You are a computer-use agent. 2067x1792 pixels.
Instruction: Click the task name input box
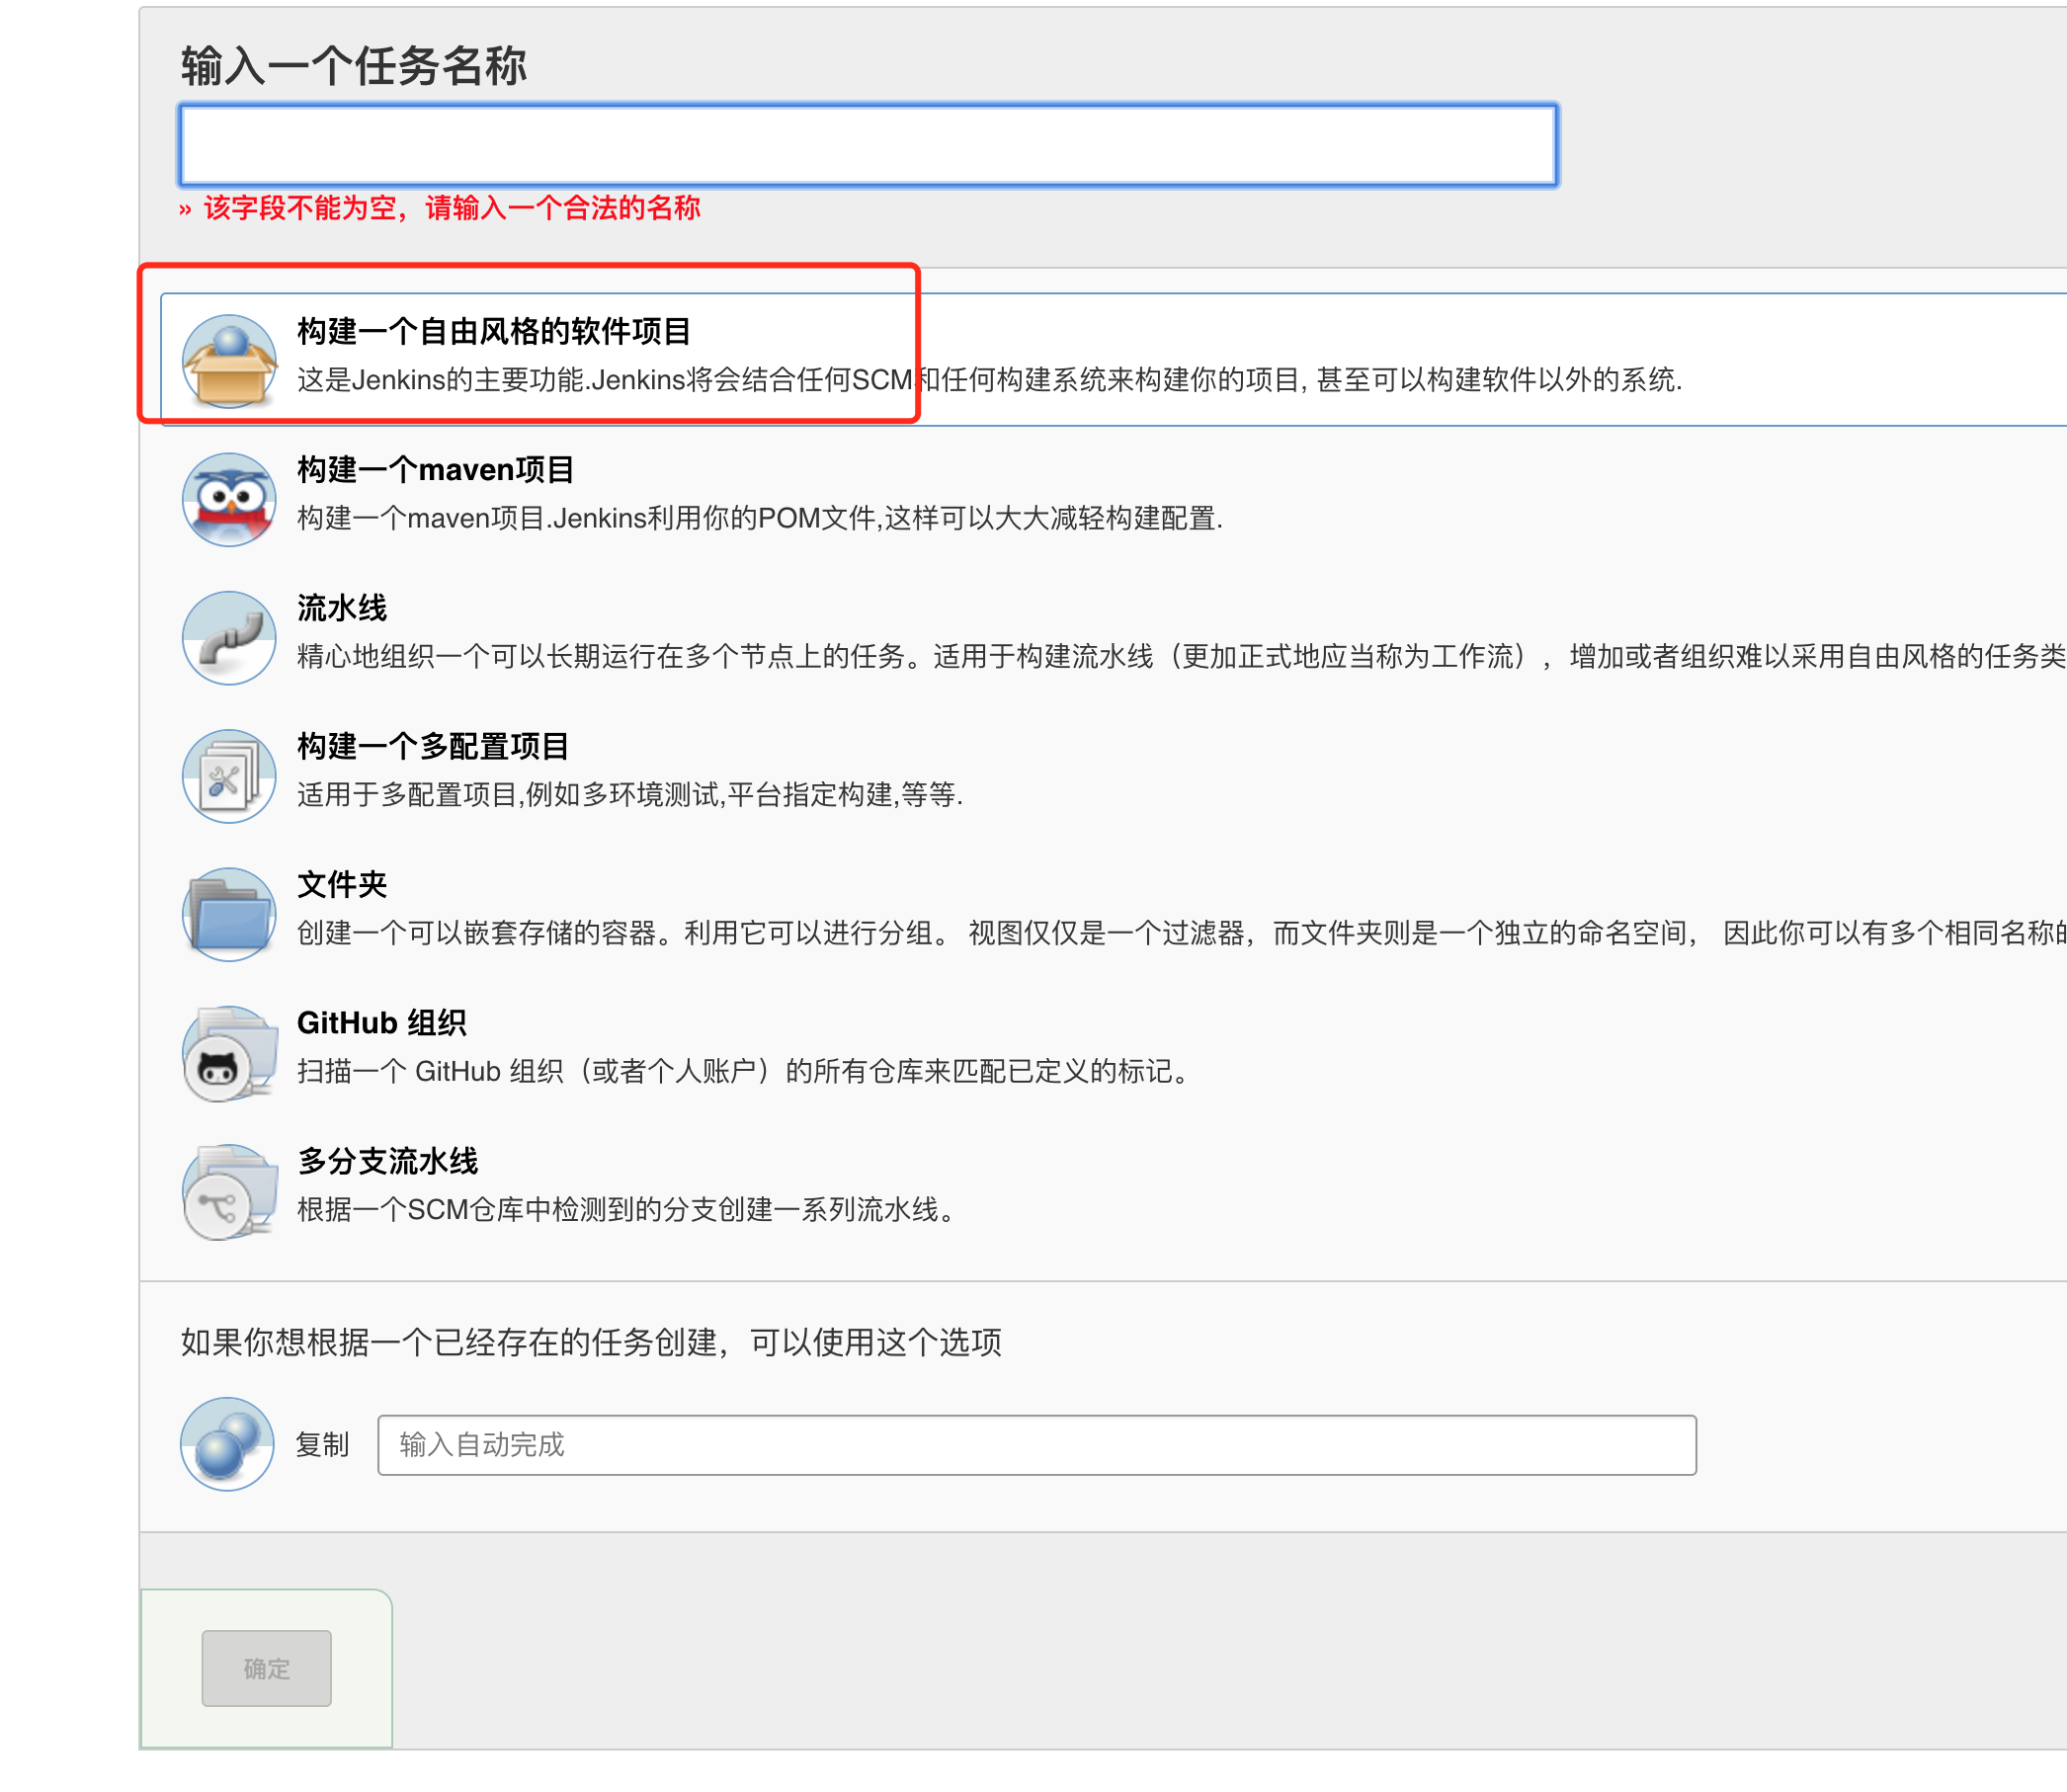click(866, 144)
